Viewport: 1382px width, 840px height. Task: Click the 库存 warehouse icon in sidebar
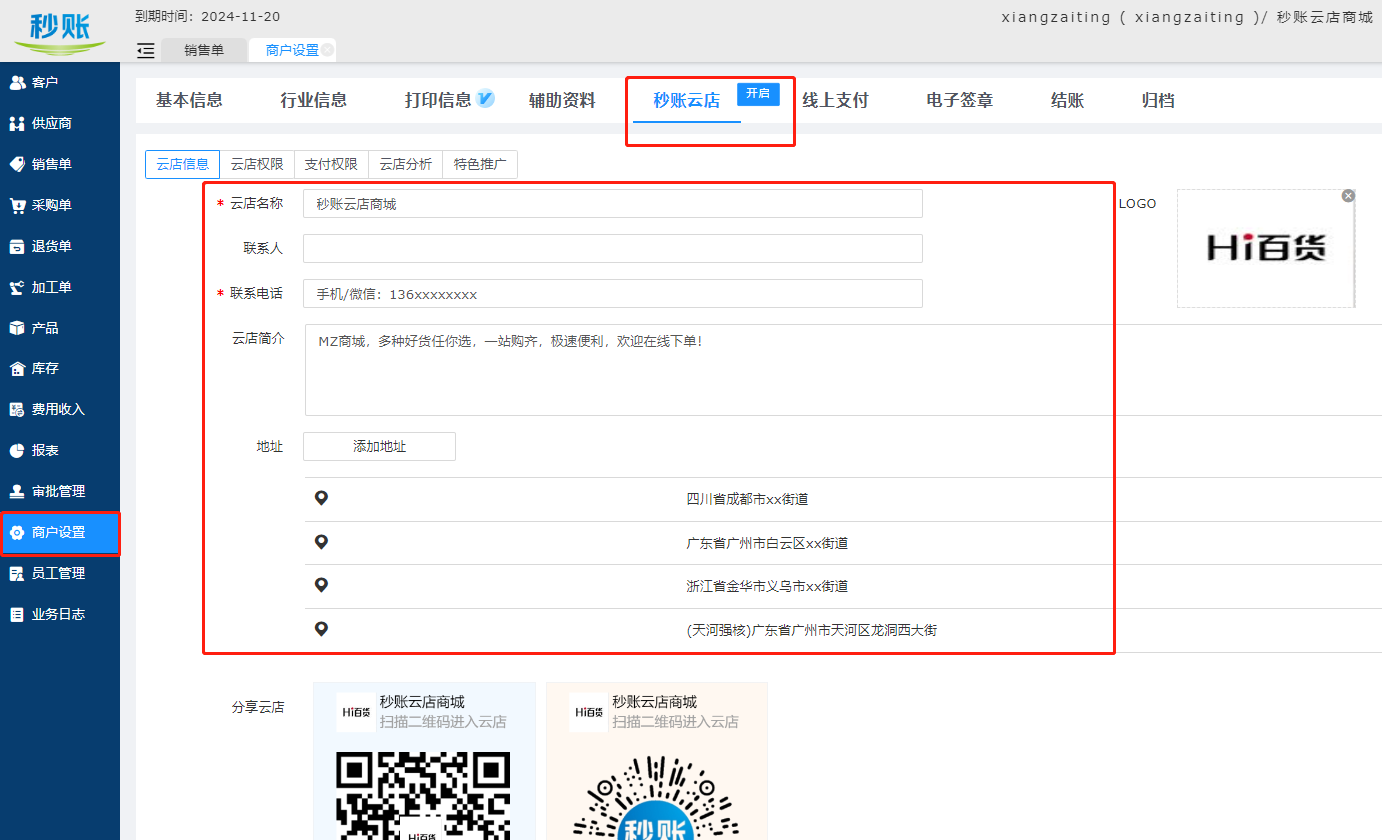coord(17,369)
